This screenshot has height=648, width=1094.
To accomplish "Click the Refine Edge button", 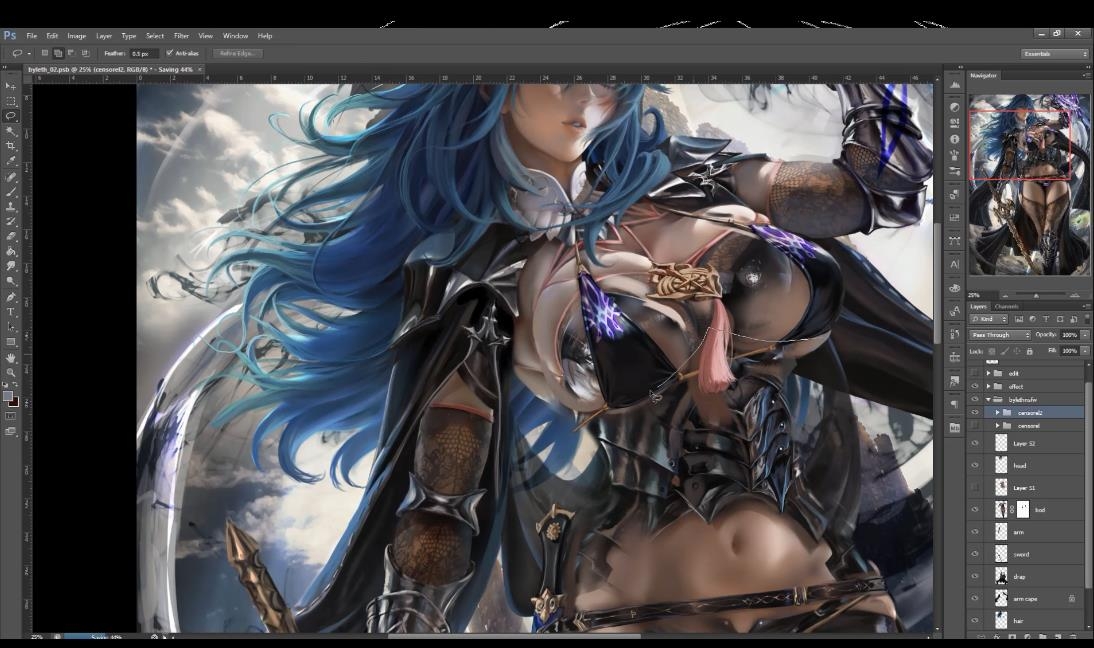I will click(x=237, y=53).
